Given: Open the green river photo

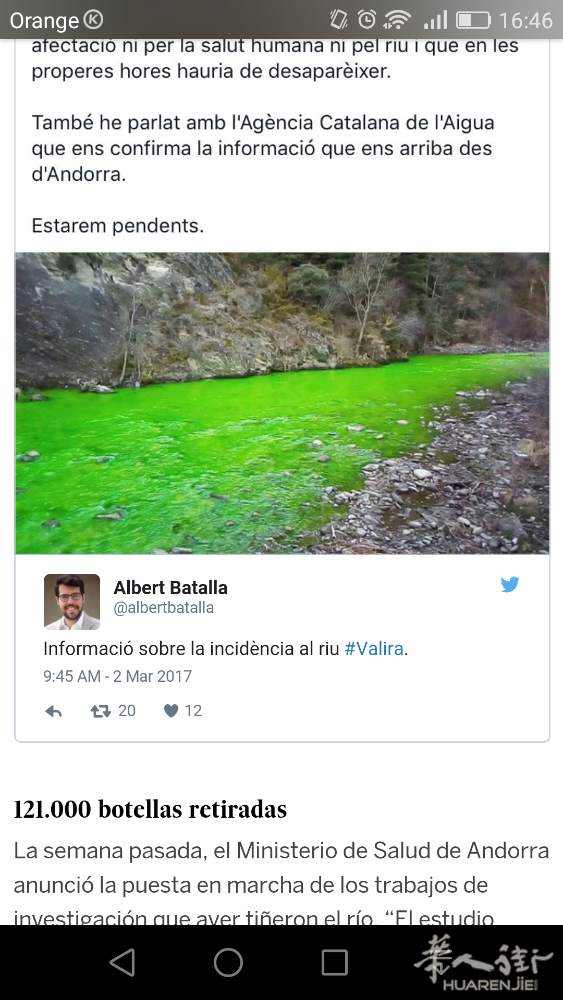Looking at the screenshot, I should (282, 403).
